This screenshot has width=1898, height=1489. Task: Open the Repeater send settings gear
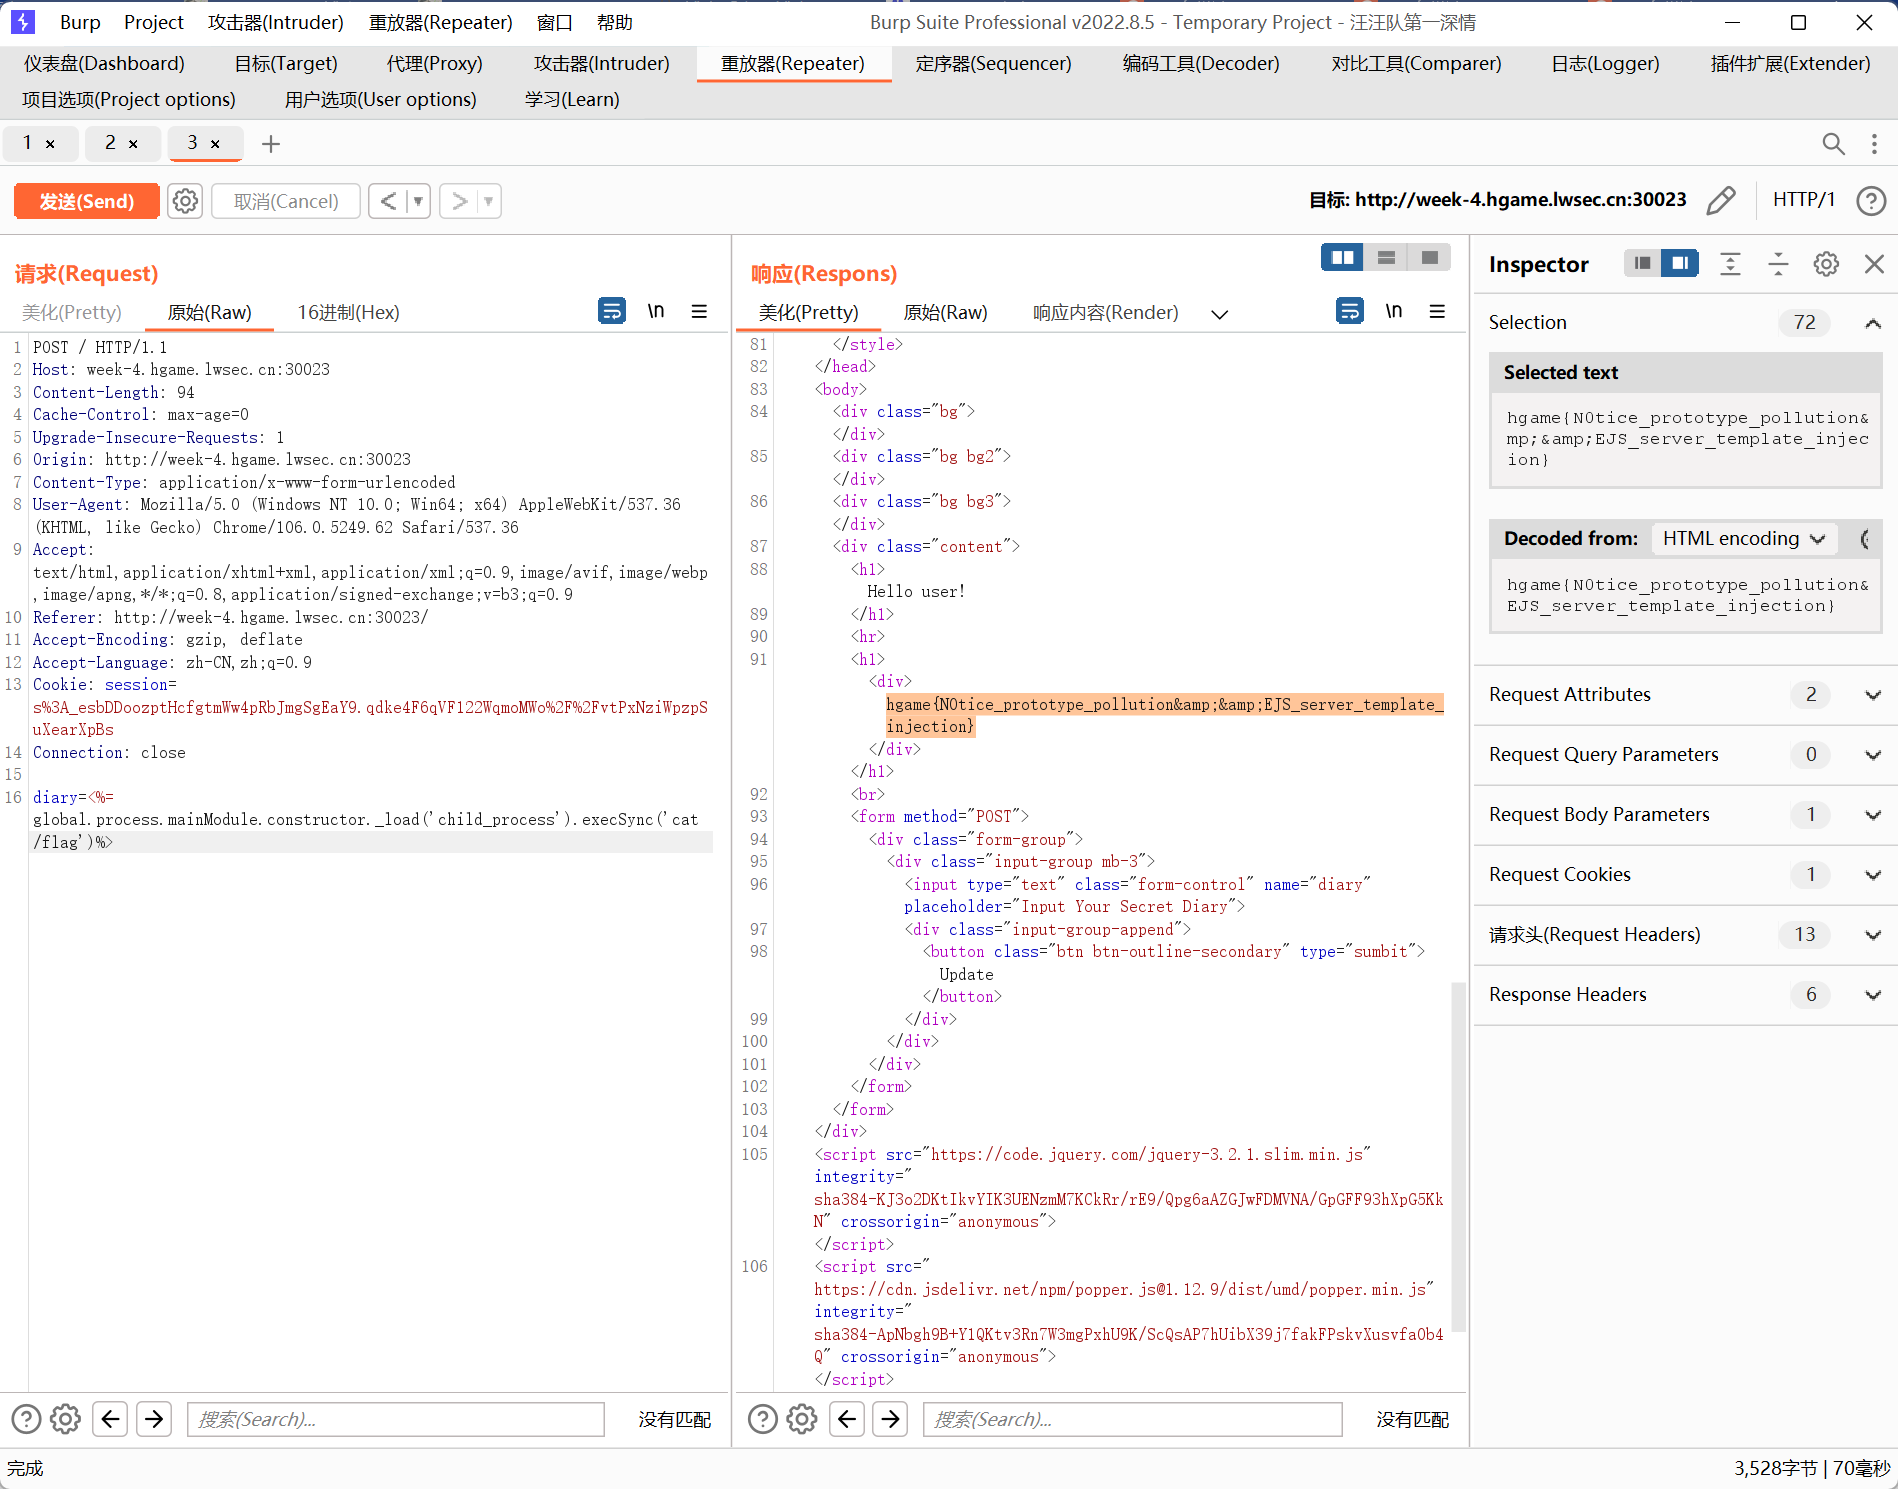click(x=185, y=201)
